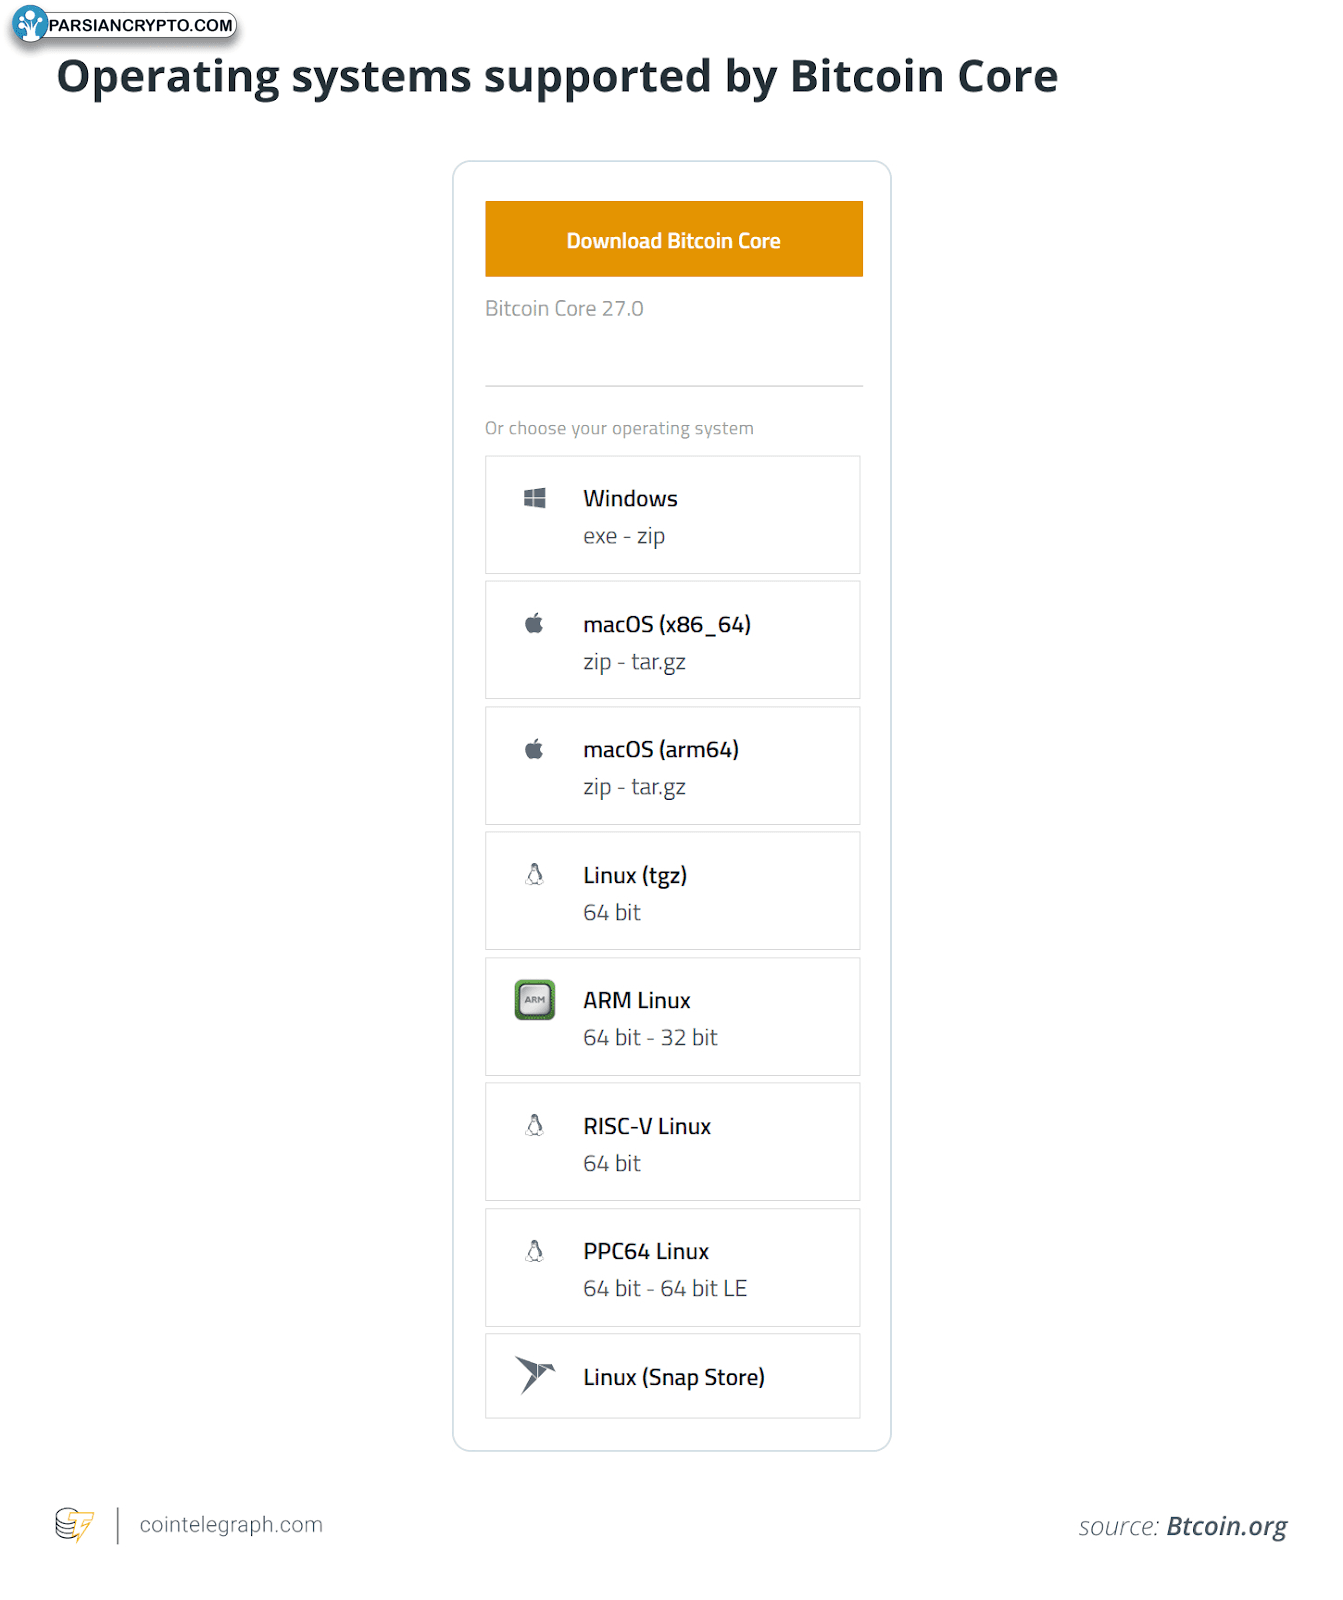Open ARM Linux 64 bit - 32 bit links
Image resolution: width=1343 pixels, height=1600 pixels.
coord(650,1038)
